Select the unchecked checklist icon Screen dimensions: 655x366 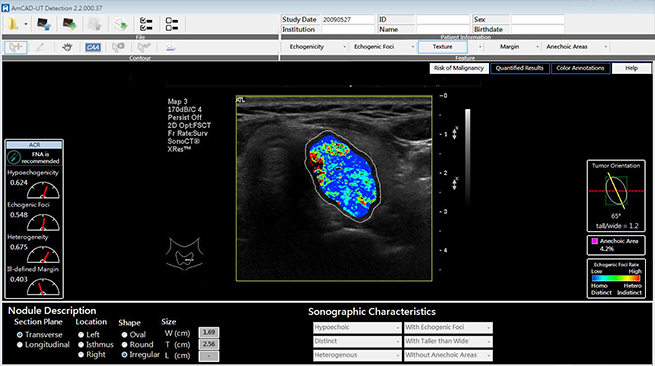click(171, 24)
